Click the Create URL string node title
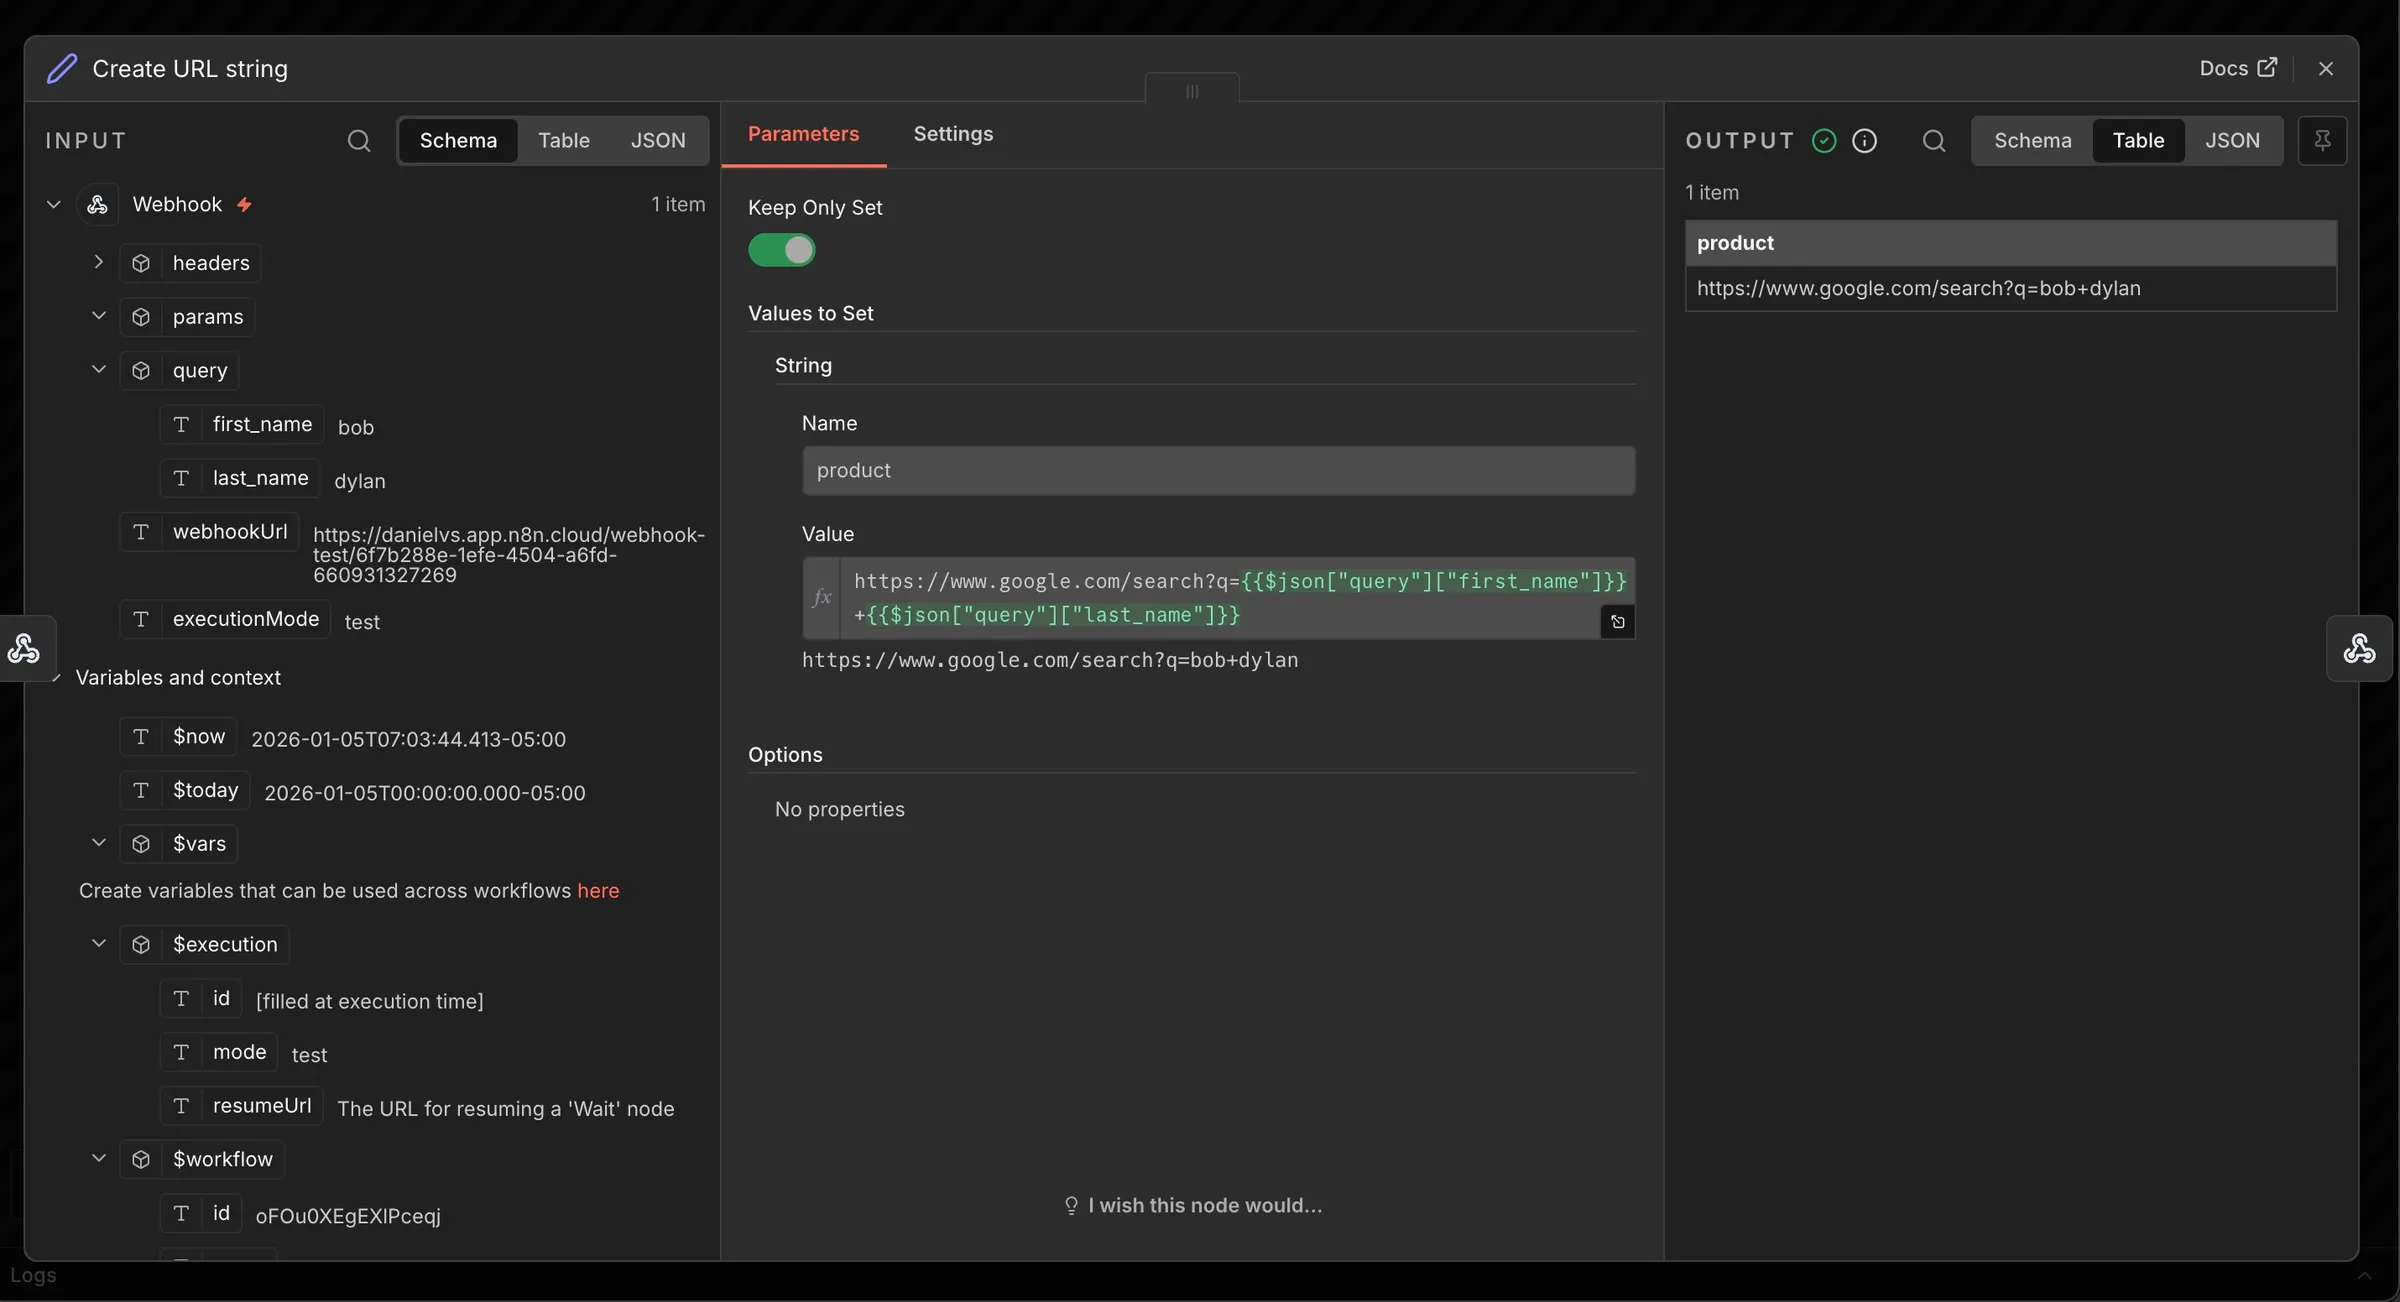Viewport: 2400px width, 1302px height. [190, 68]
